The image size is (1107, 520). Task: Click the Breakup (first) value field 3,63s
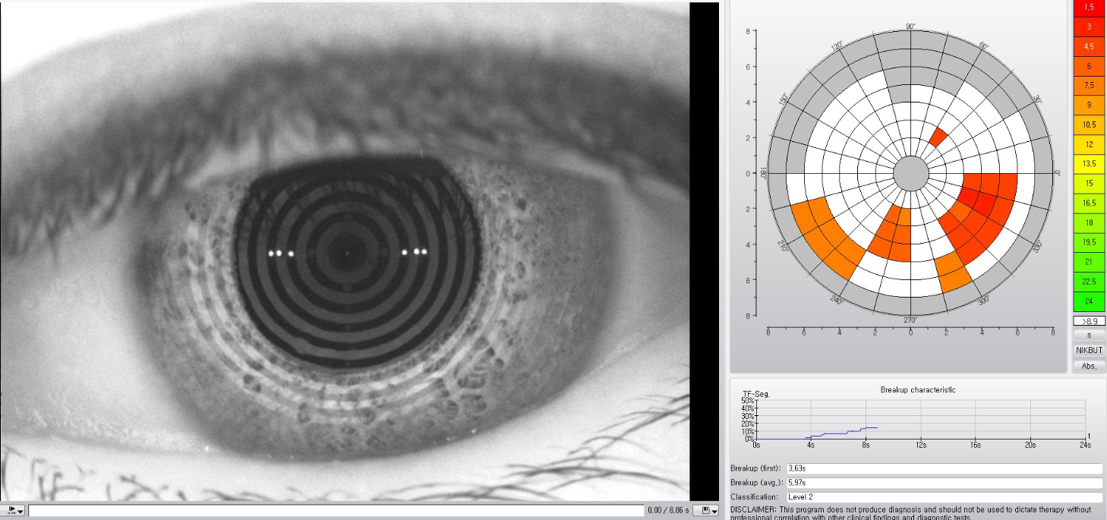[x=944, y=468]
